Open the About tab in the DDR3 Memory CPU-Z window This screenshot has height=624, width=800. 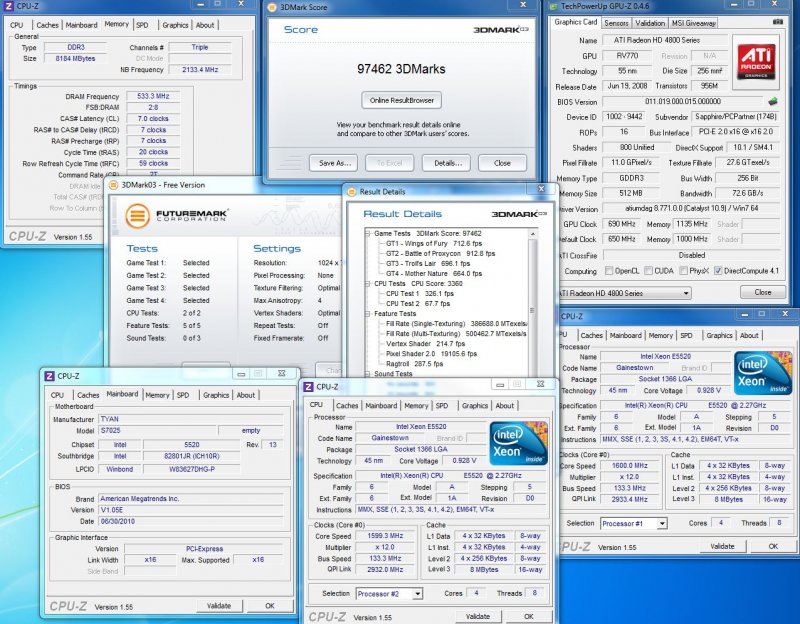click(x=205, y=25)
